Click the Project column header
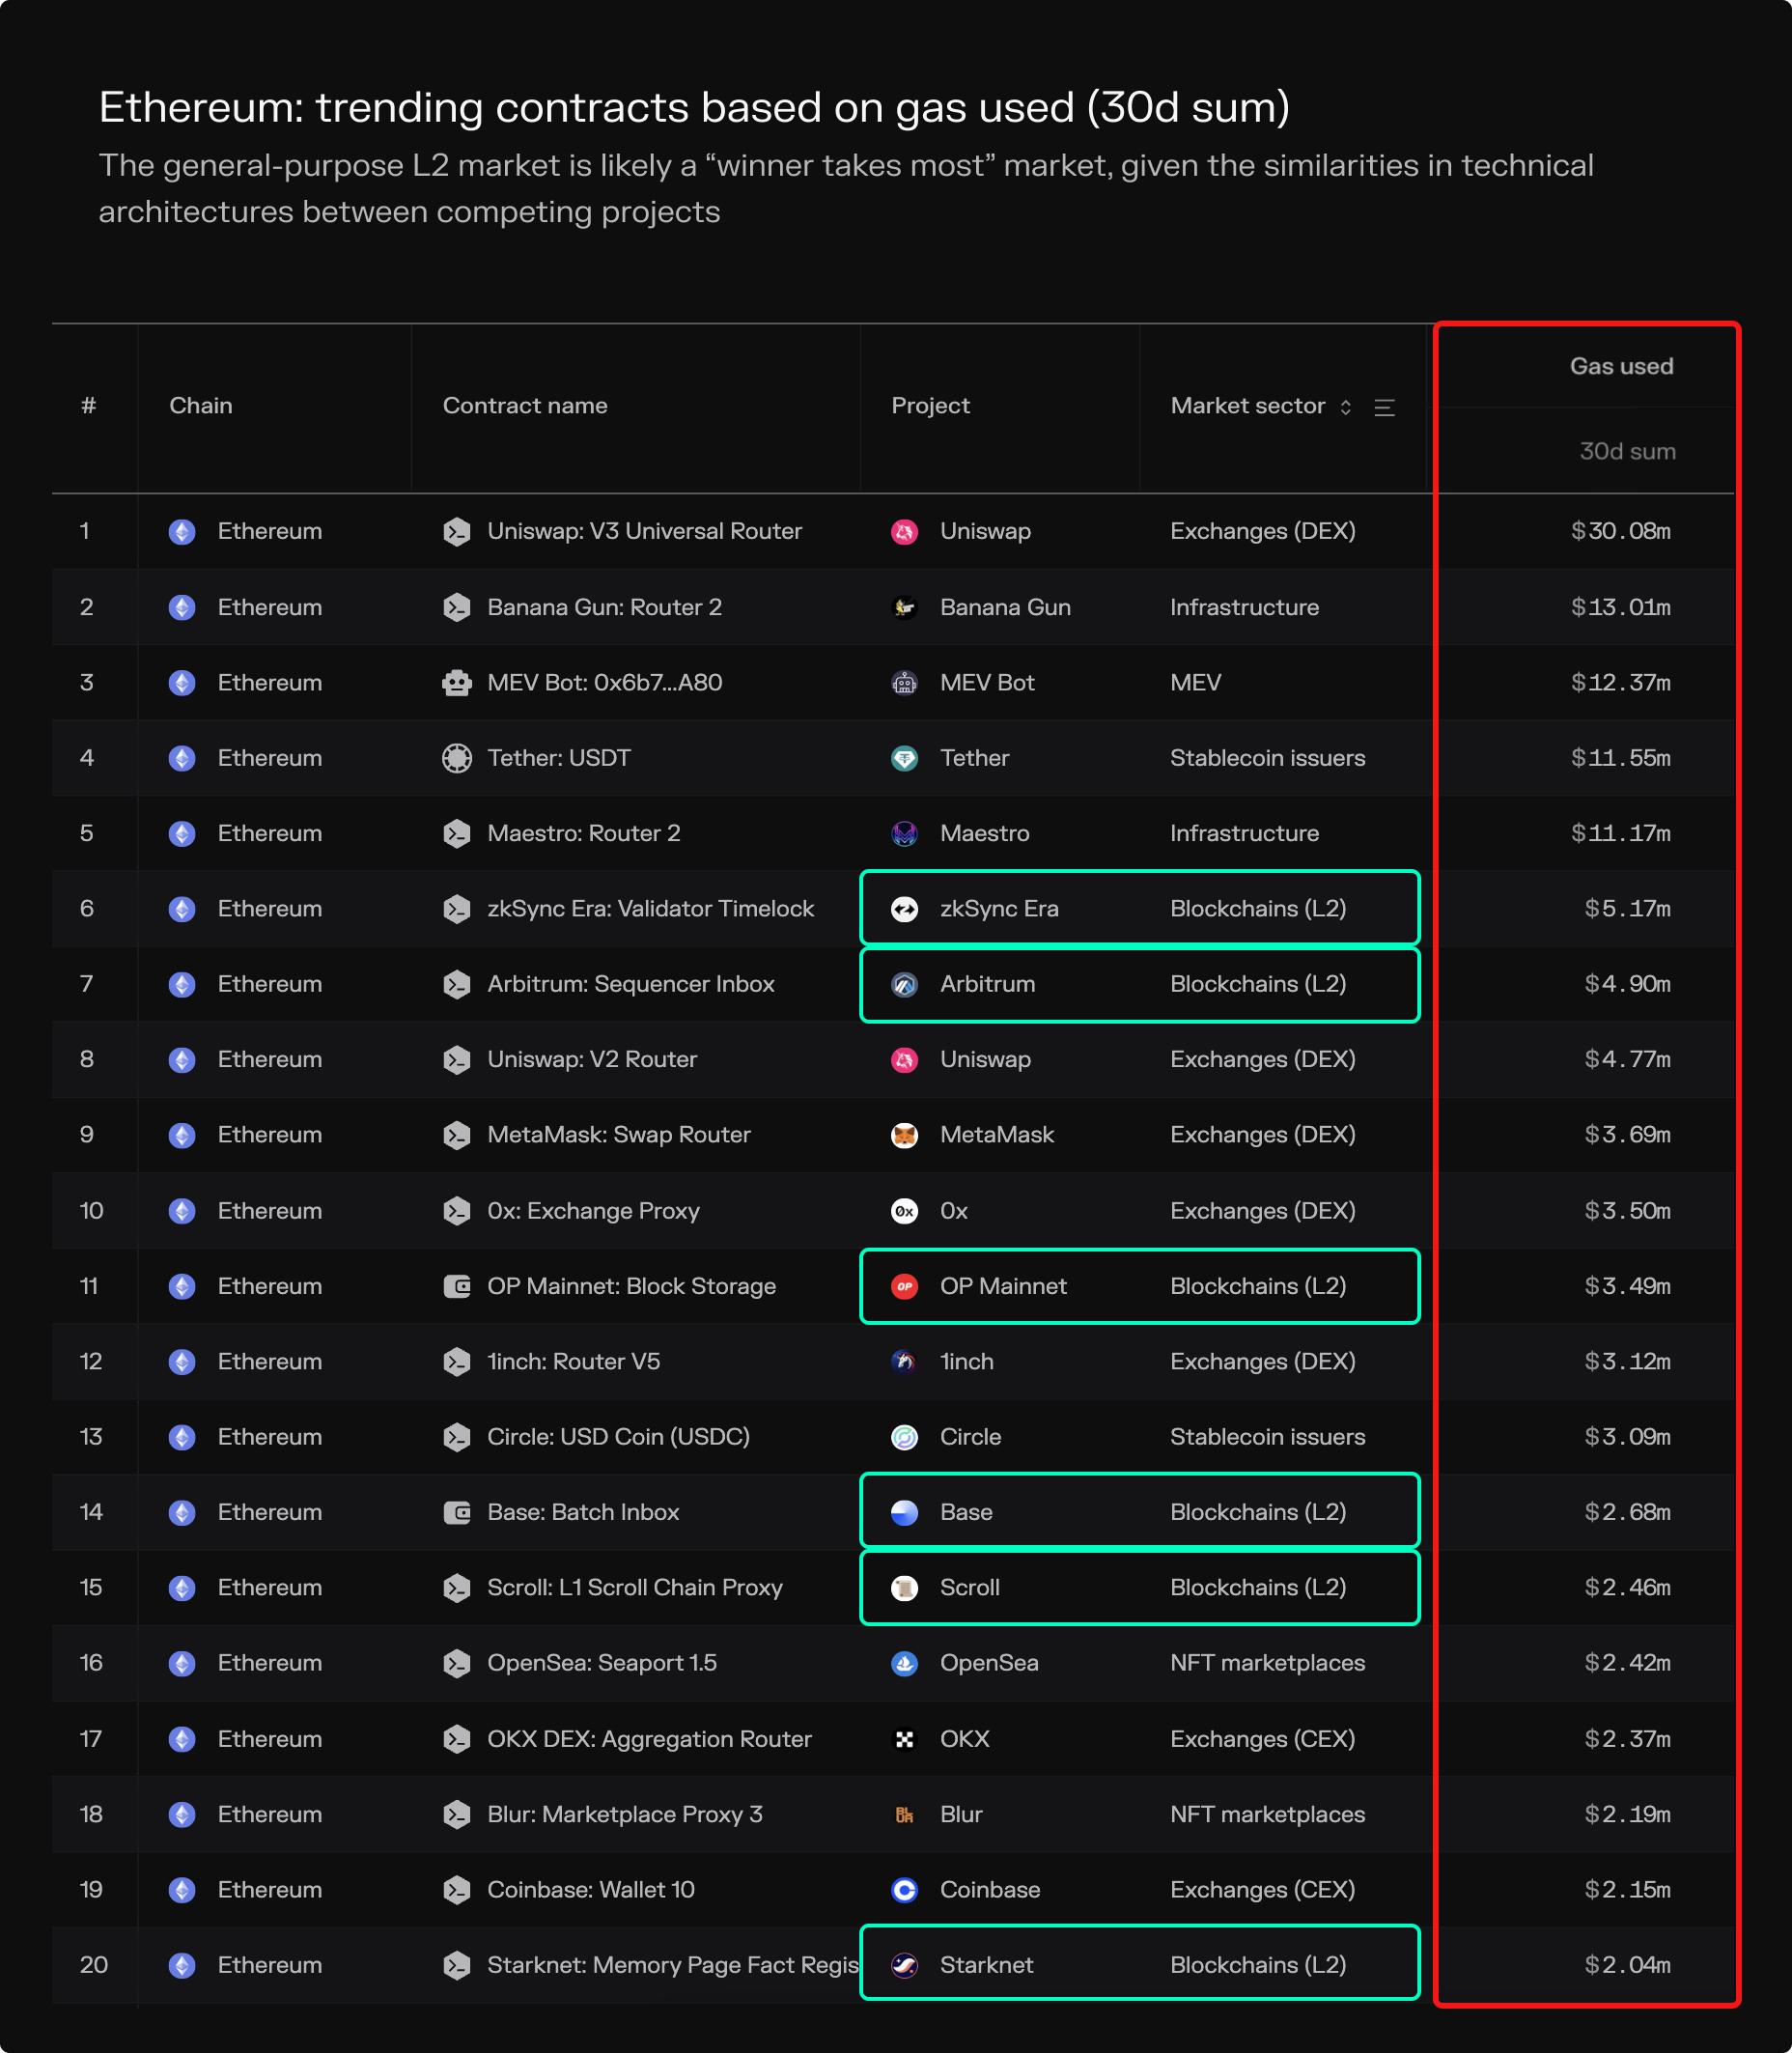This screenshot has width=1792, height=2053. pos(930,406)
